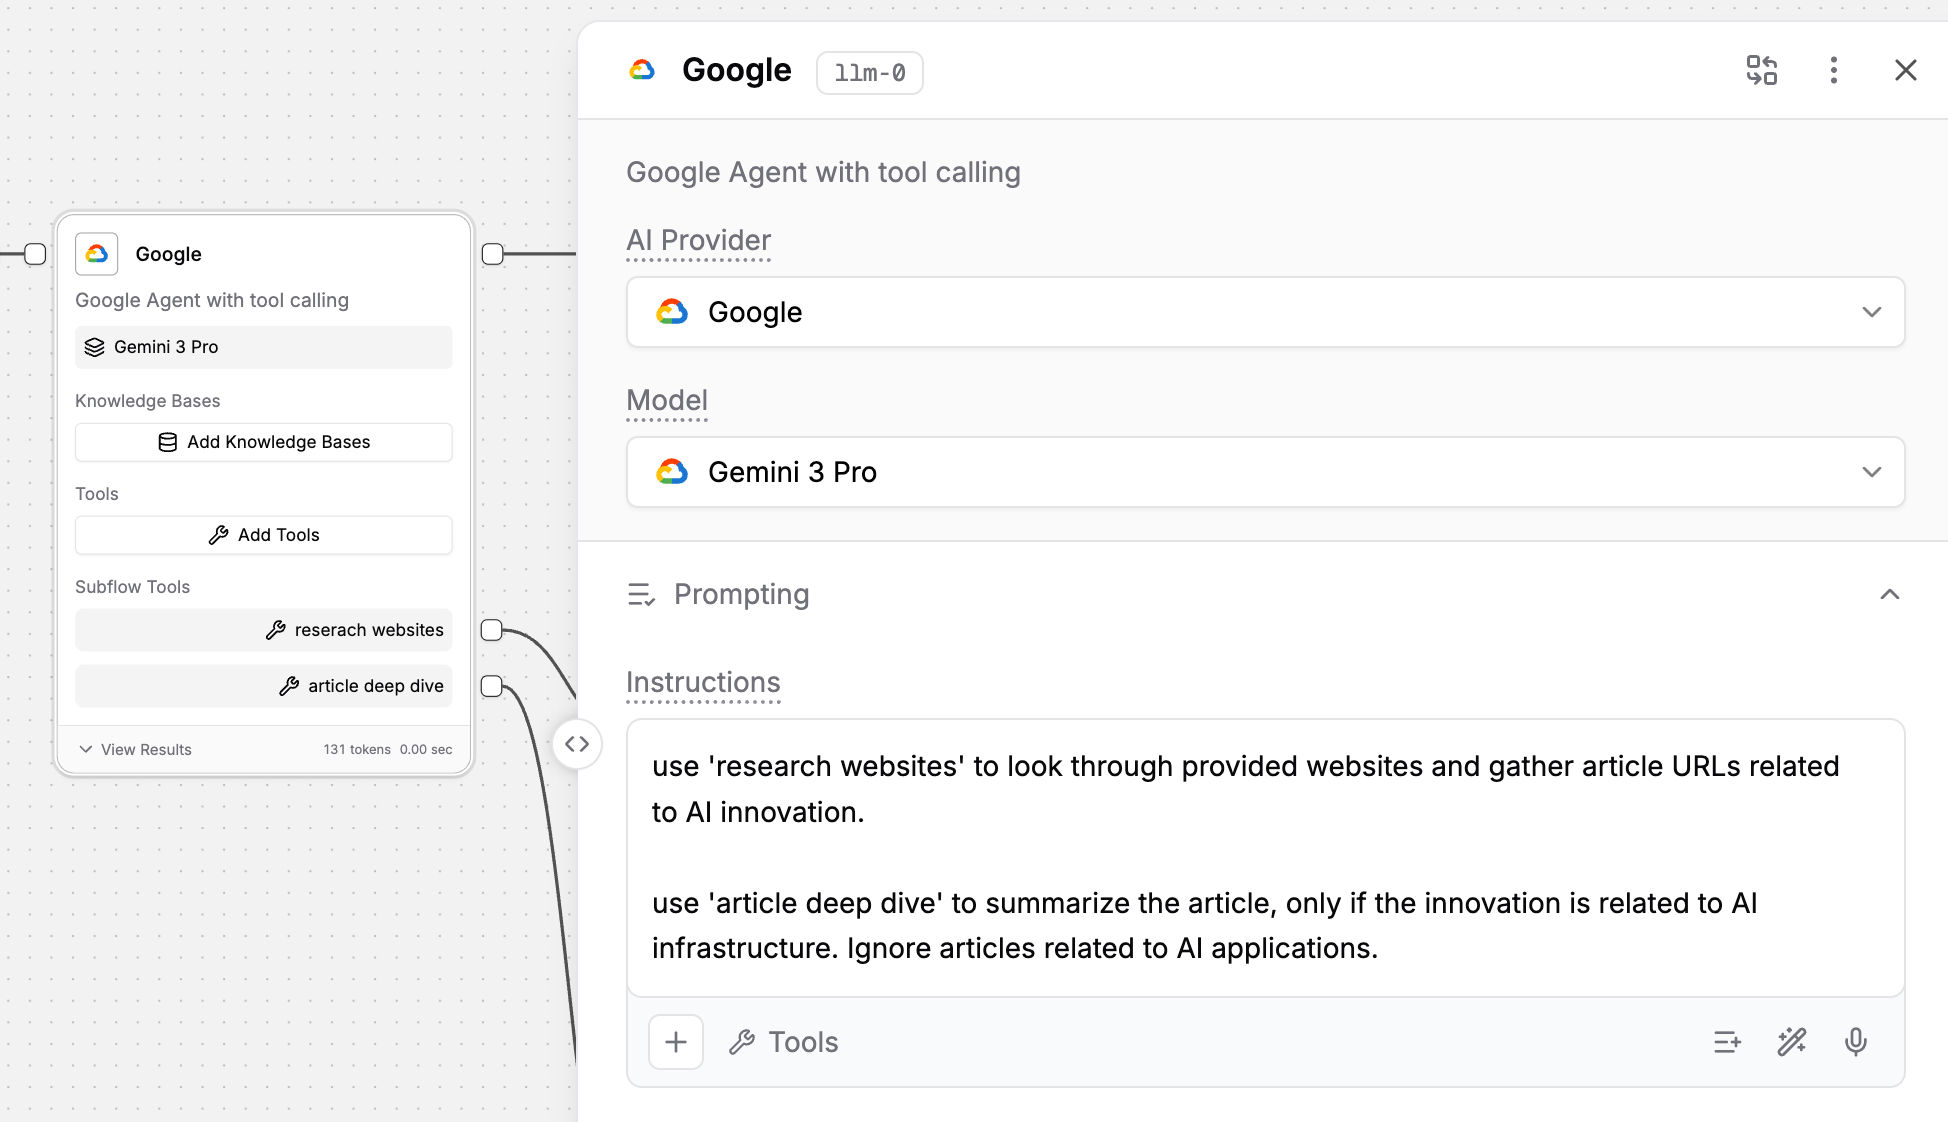The width and height of the screenshot is (1948, 1122).
Task: Open the Gemini 3 Pro model dropdown
Action: tap(1265, 472)
